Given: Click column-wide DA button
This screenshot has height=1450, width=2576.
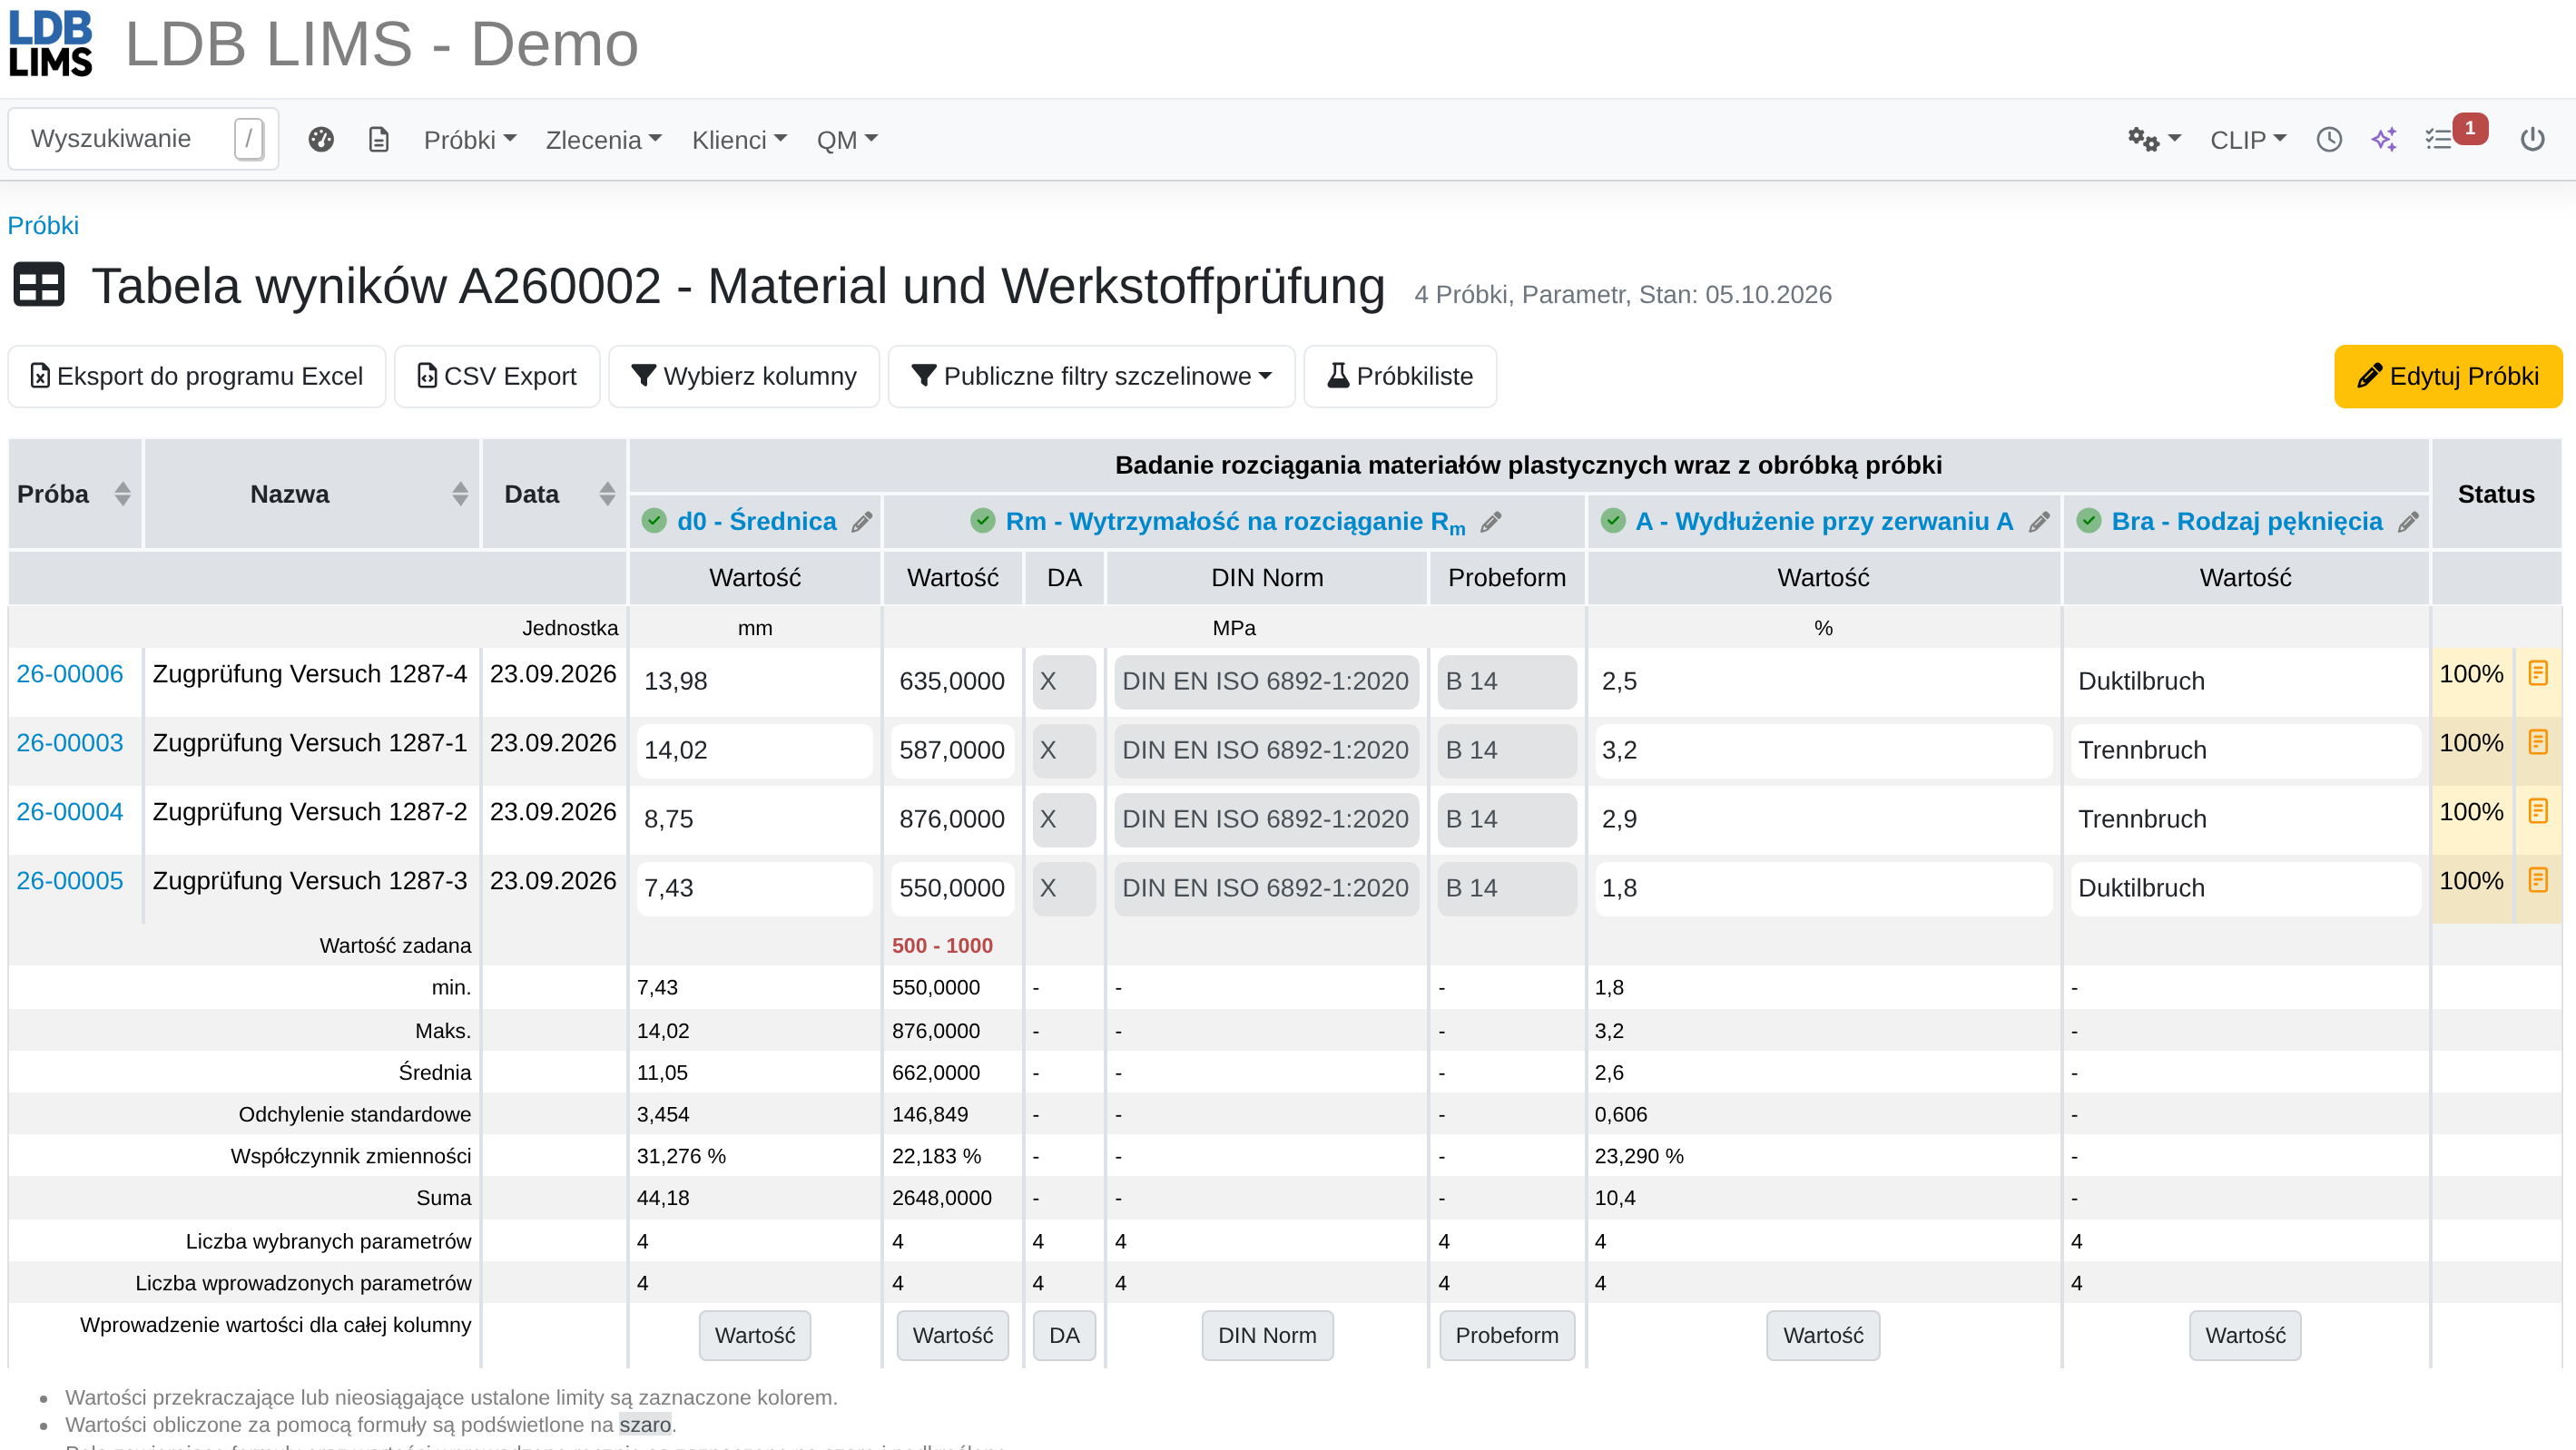Looking at the screenshot, I should pos(1064,1335).
